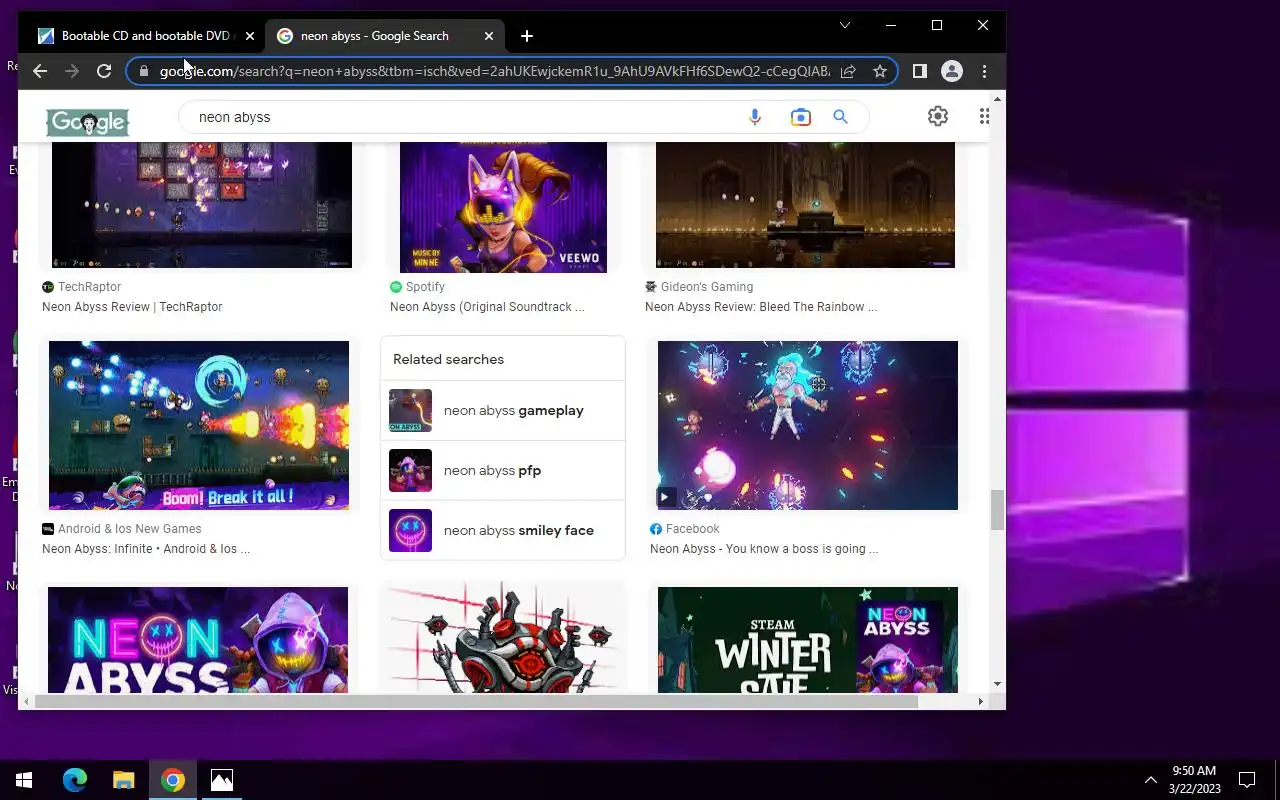Click the Google doodle logo
The height and width of the screenshot is (800, 1280).
tap(87, 122)
